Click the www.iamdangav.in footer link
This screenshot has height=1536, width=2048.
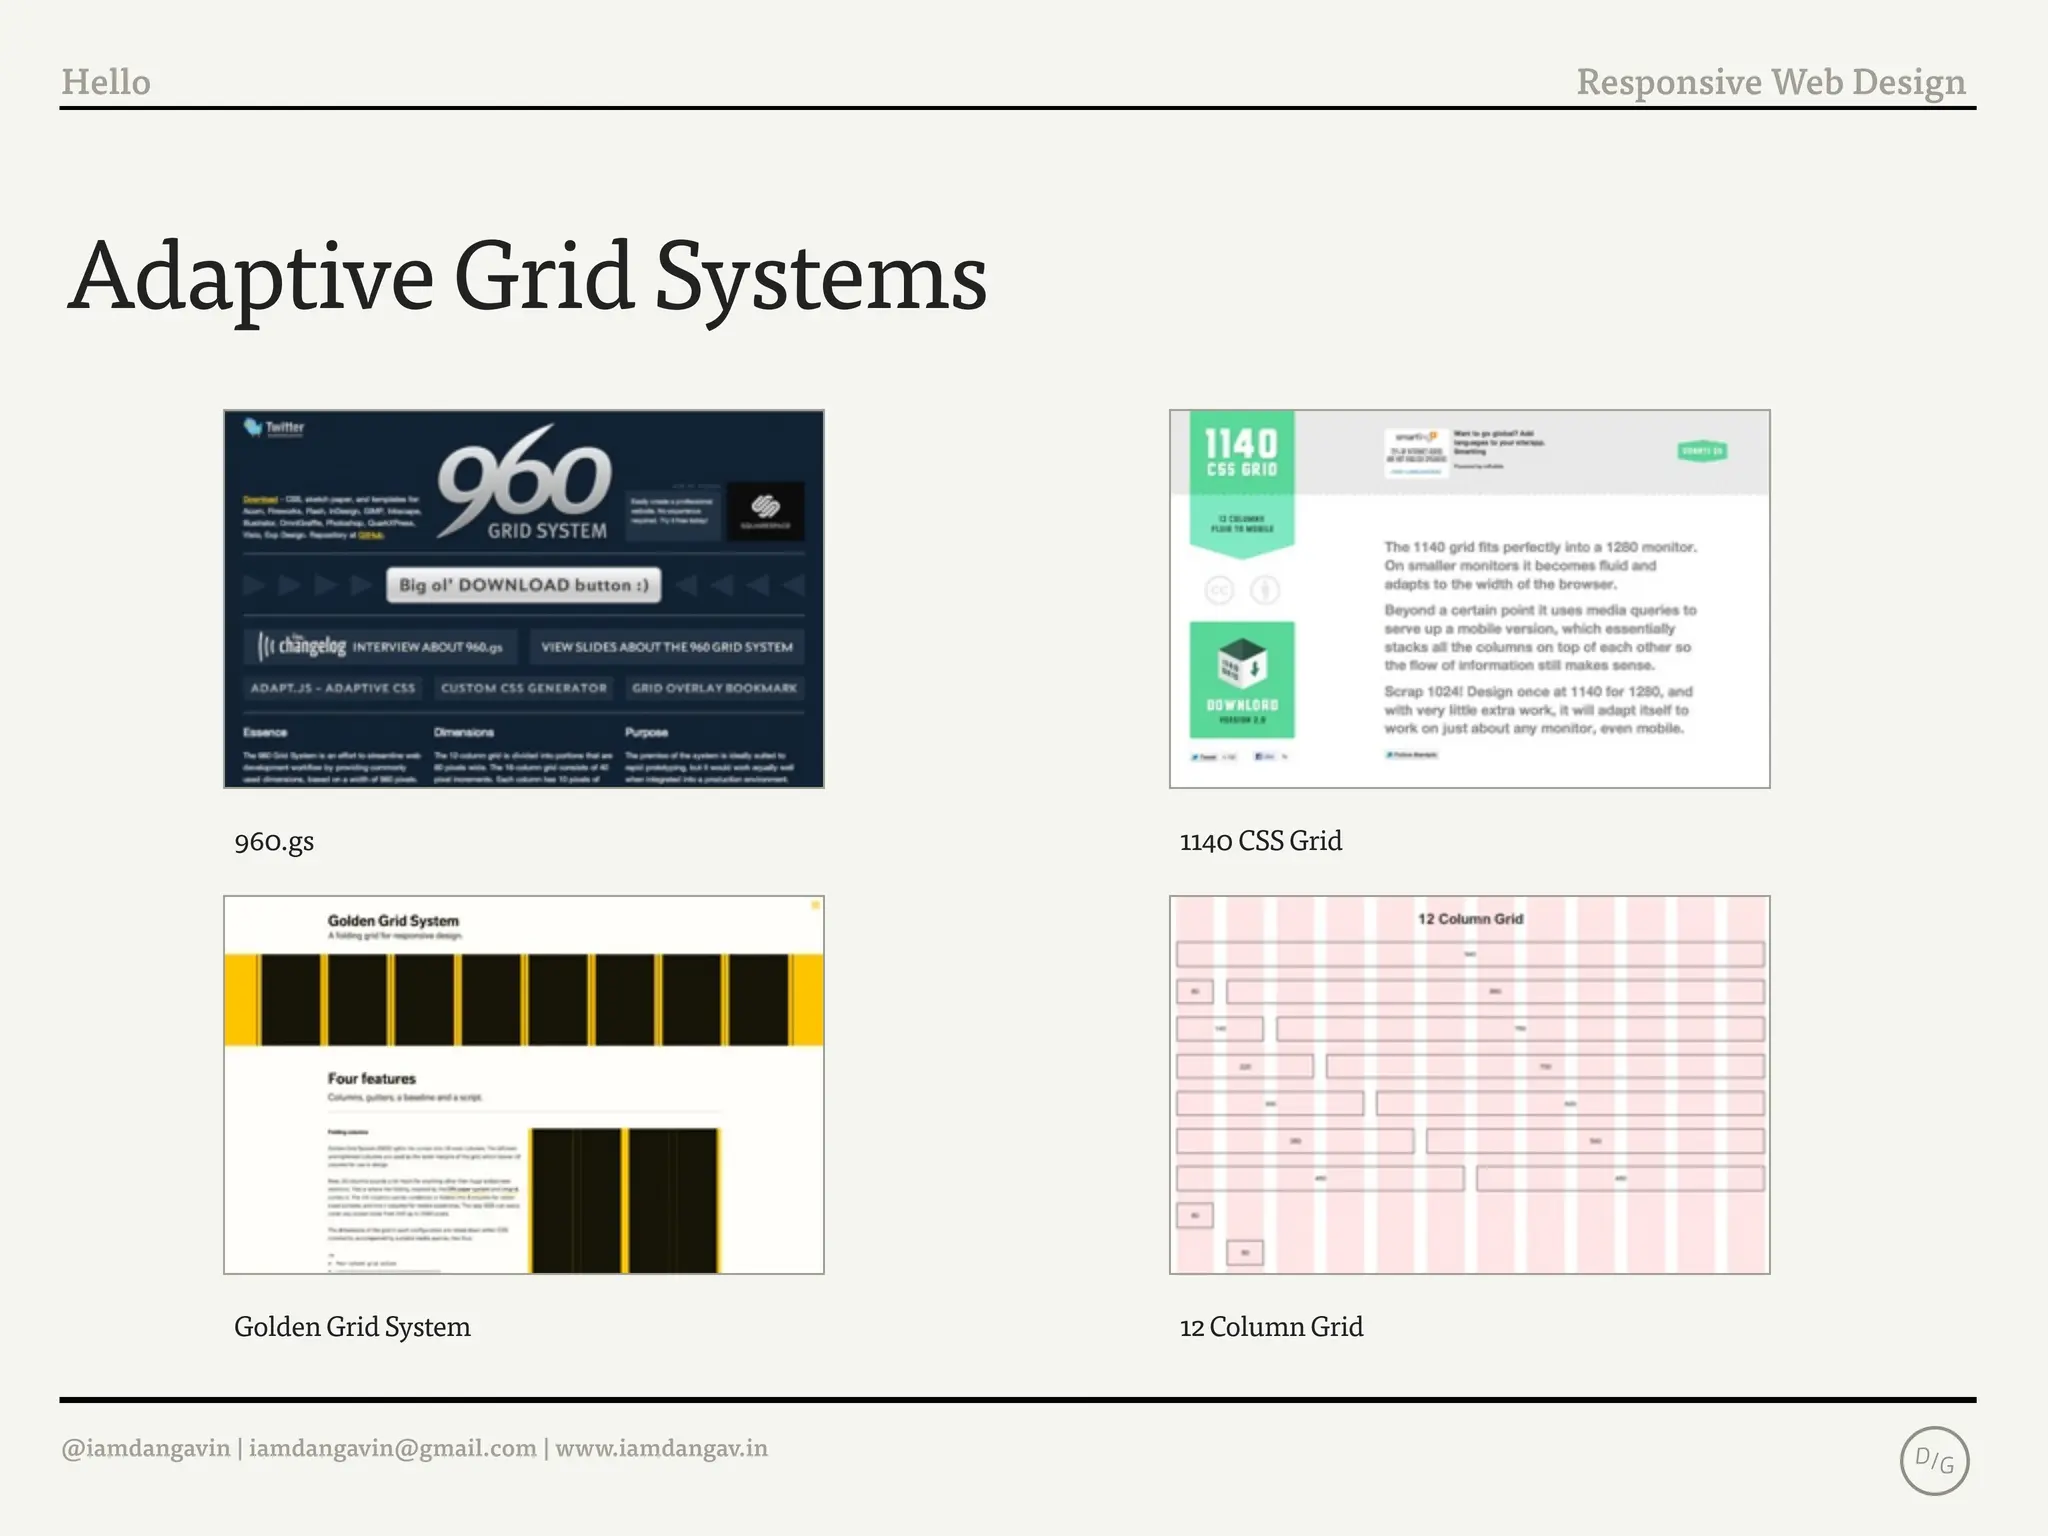[661, 1448]
